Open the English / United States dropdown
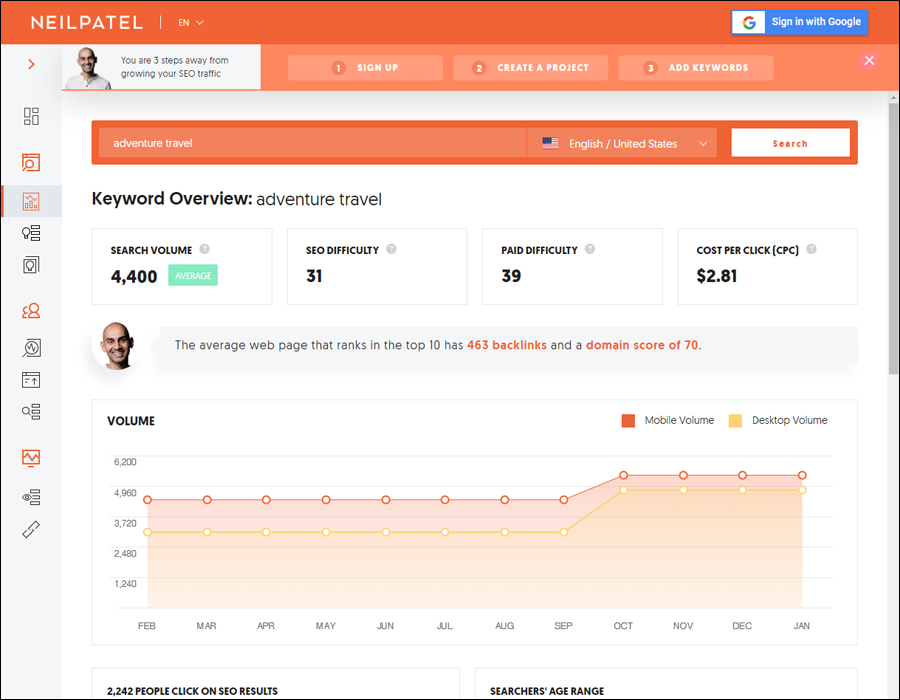 click(x=622, y=143)
